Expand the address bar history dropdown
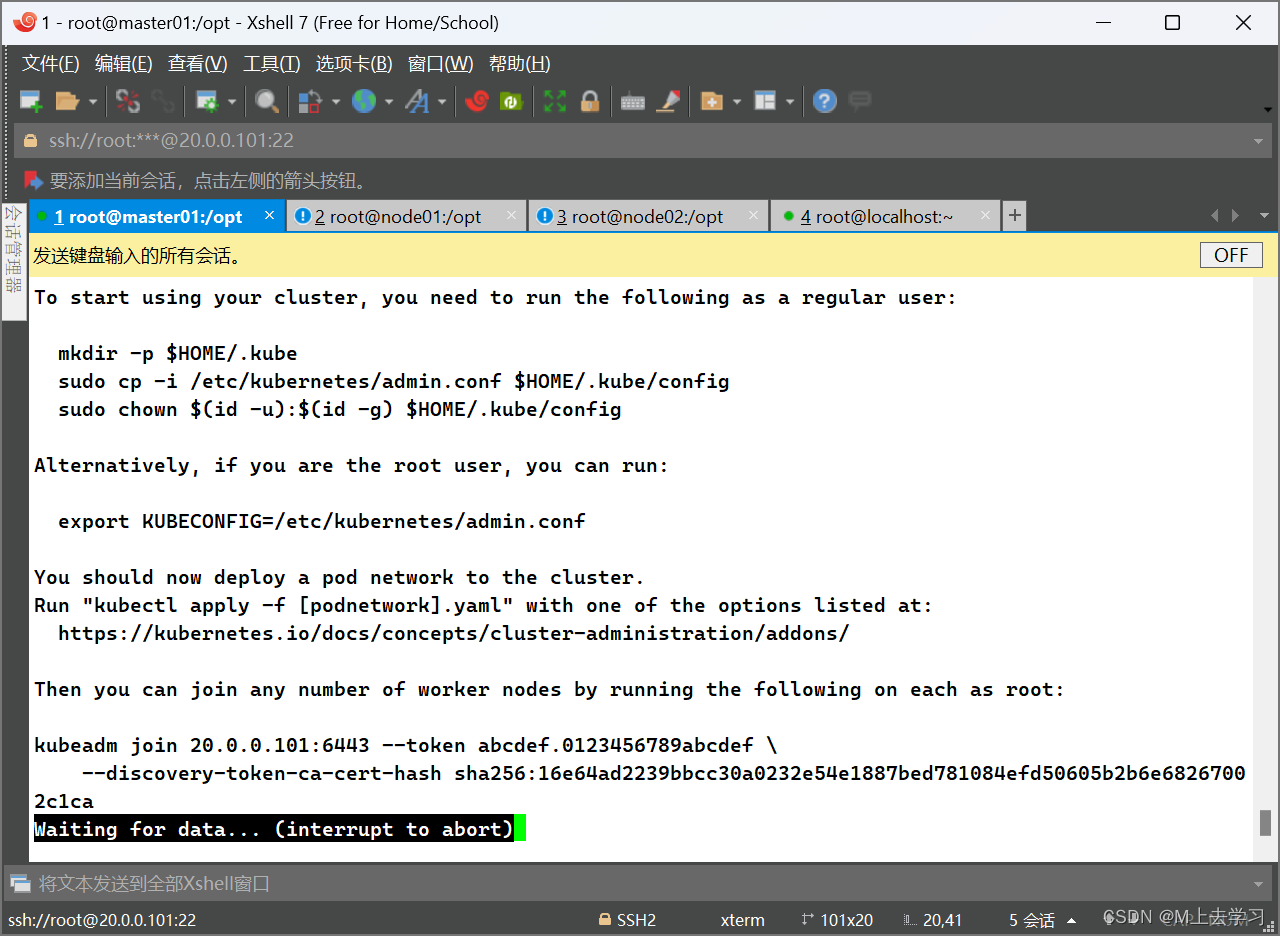The width and height of the screenshot is (1280, 936). (1259, 141)
